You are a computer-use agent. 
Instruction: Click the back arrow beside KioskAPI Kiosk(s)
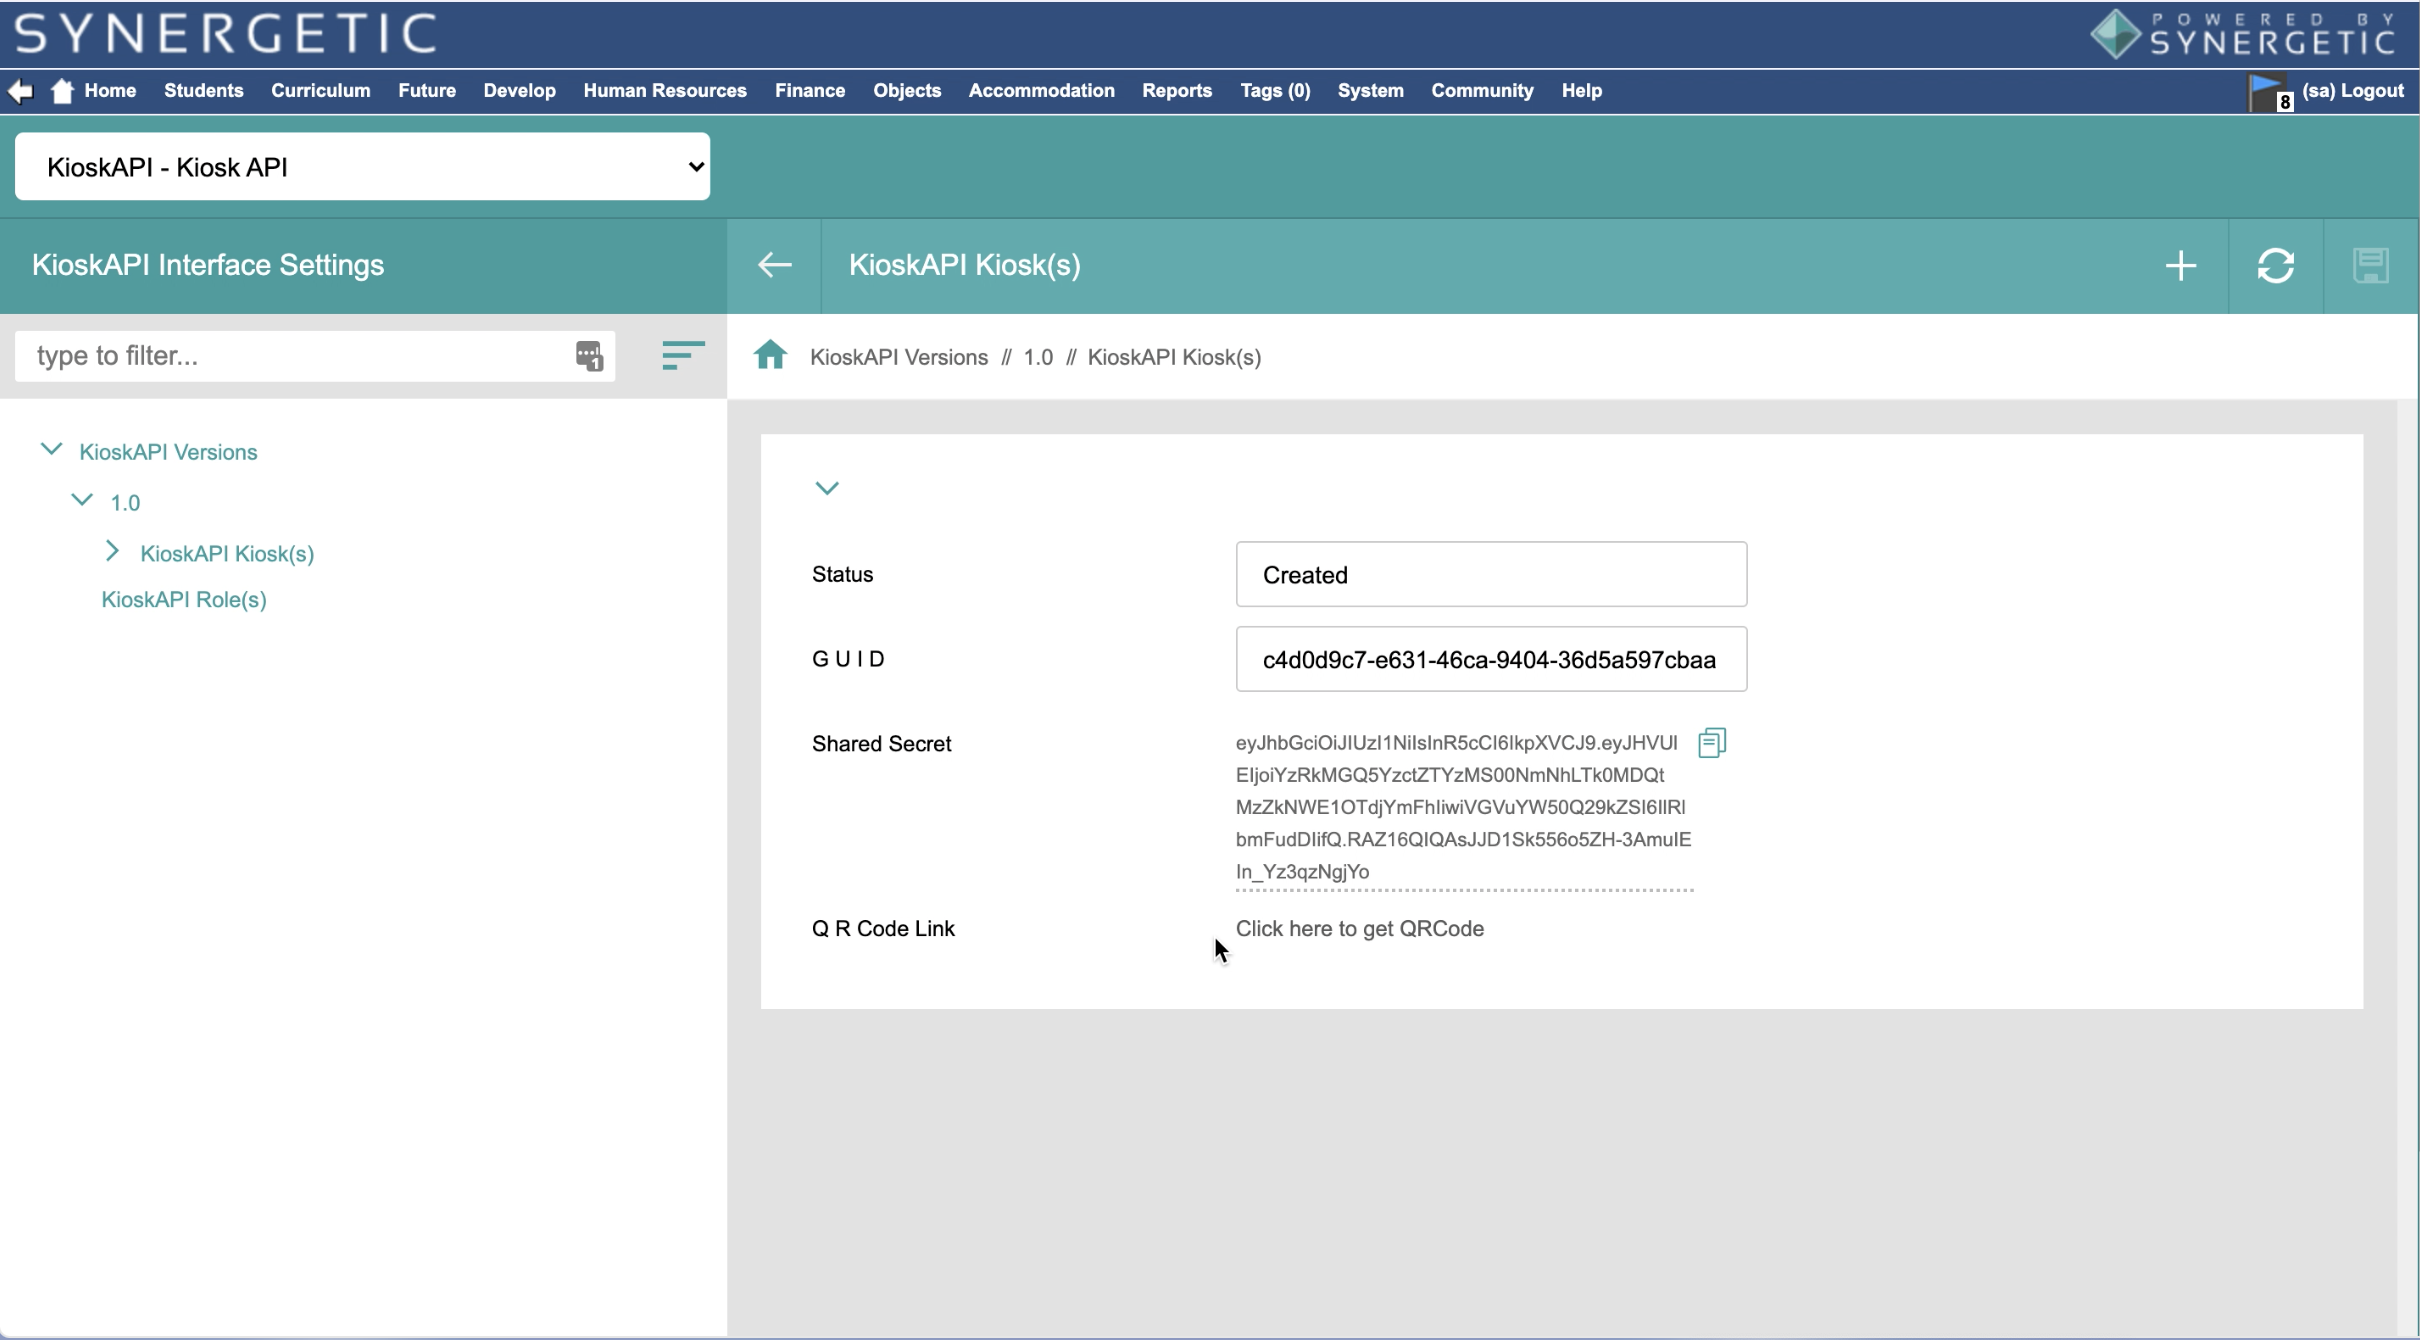pos(774,265)
